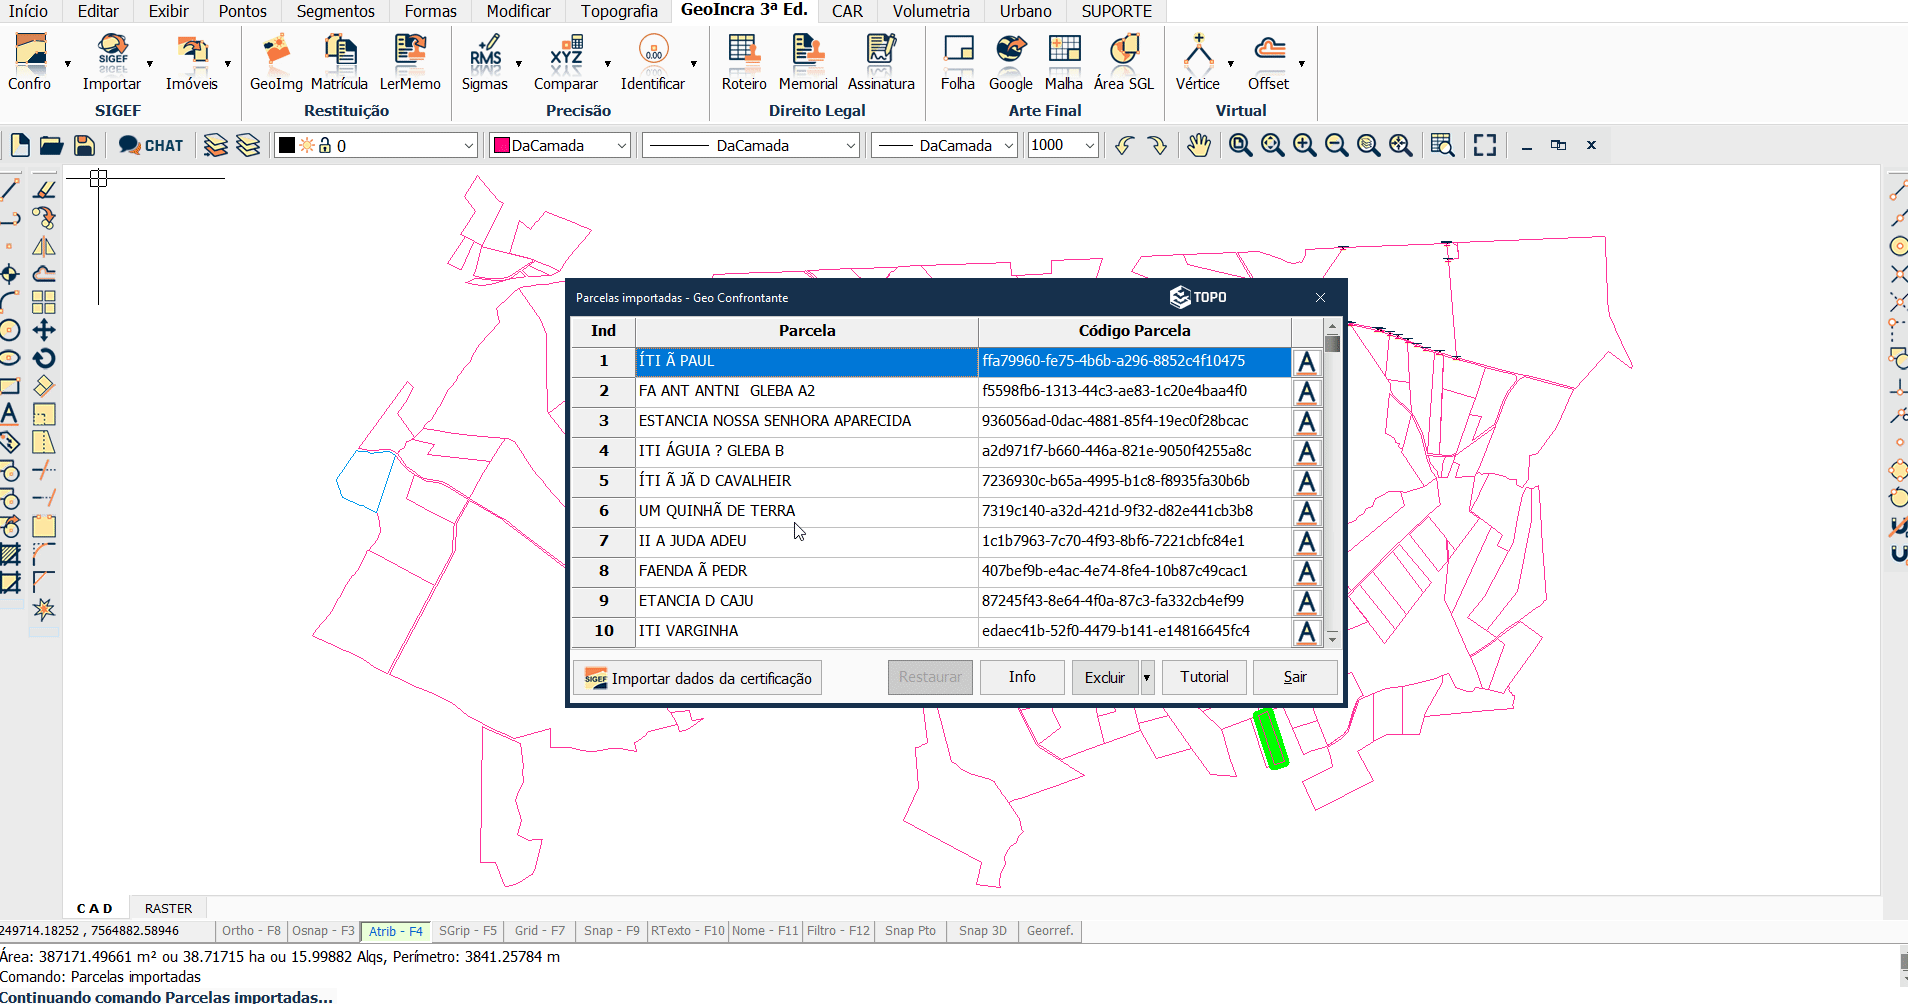1908x1004 pixels.
Task: Open the Matrícula tool
Action: (339, 61)
